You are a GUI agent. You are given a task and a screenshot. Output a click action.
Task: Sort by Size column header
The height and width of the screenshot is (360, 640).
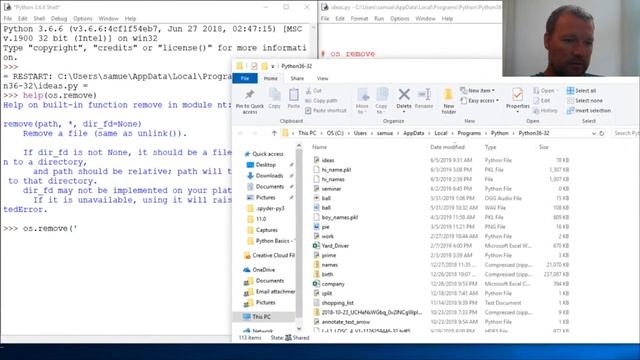click(x=544, y=147)
